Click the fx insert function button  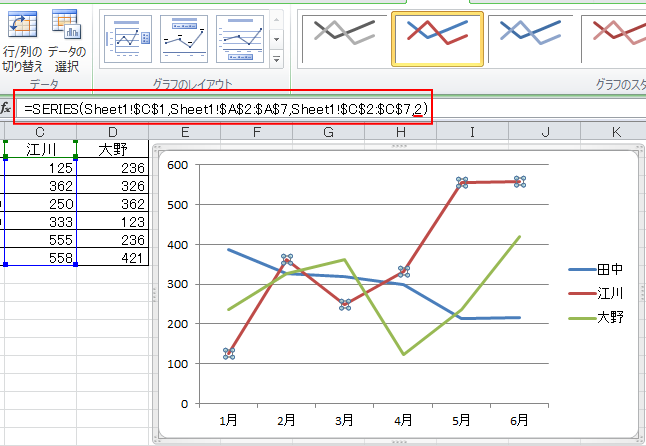(6, 108)
